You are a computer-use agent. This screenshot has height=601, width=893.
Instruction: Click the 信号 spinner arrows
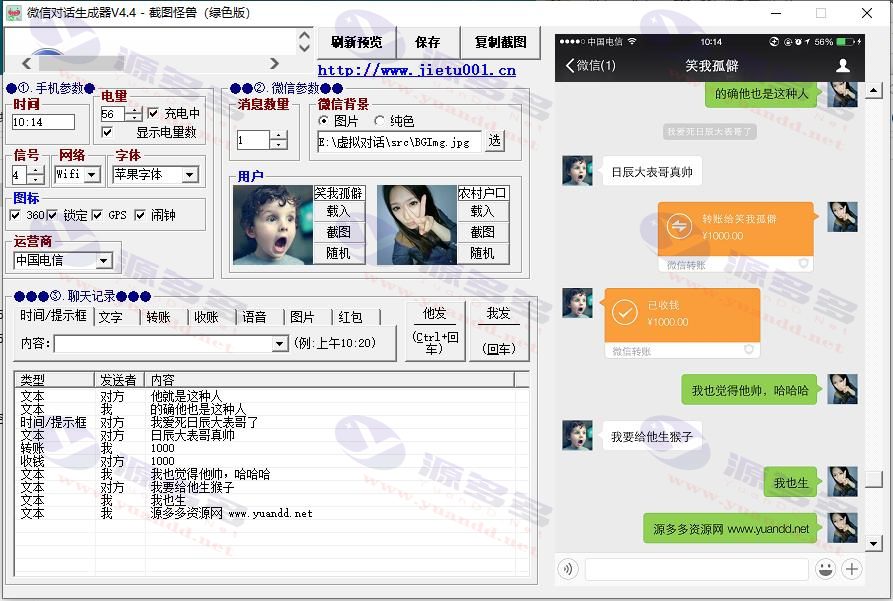coord(35,175)
